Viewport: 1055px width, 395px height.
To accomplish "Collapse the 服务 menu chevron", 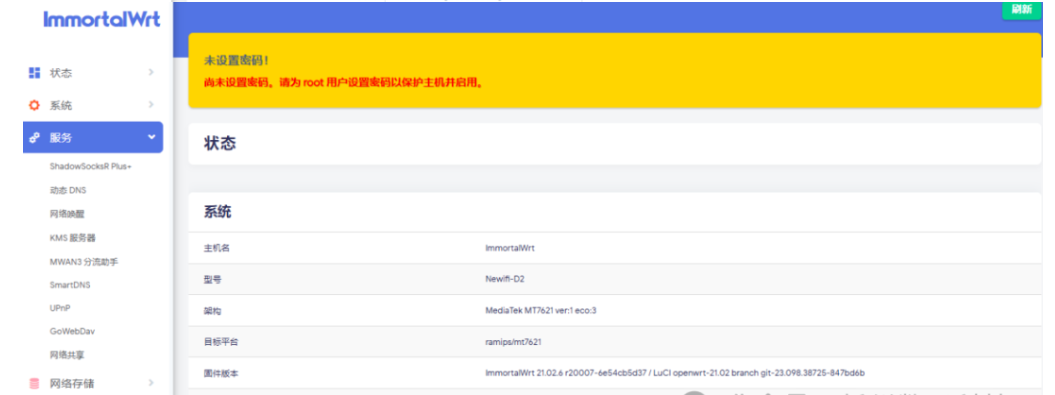I will click(x=151, y=137).
